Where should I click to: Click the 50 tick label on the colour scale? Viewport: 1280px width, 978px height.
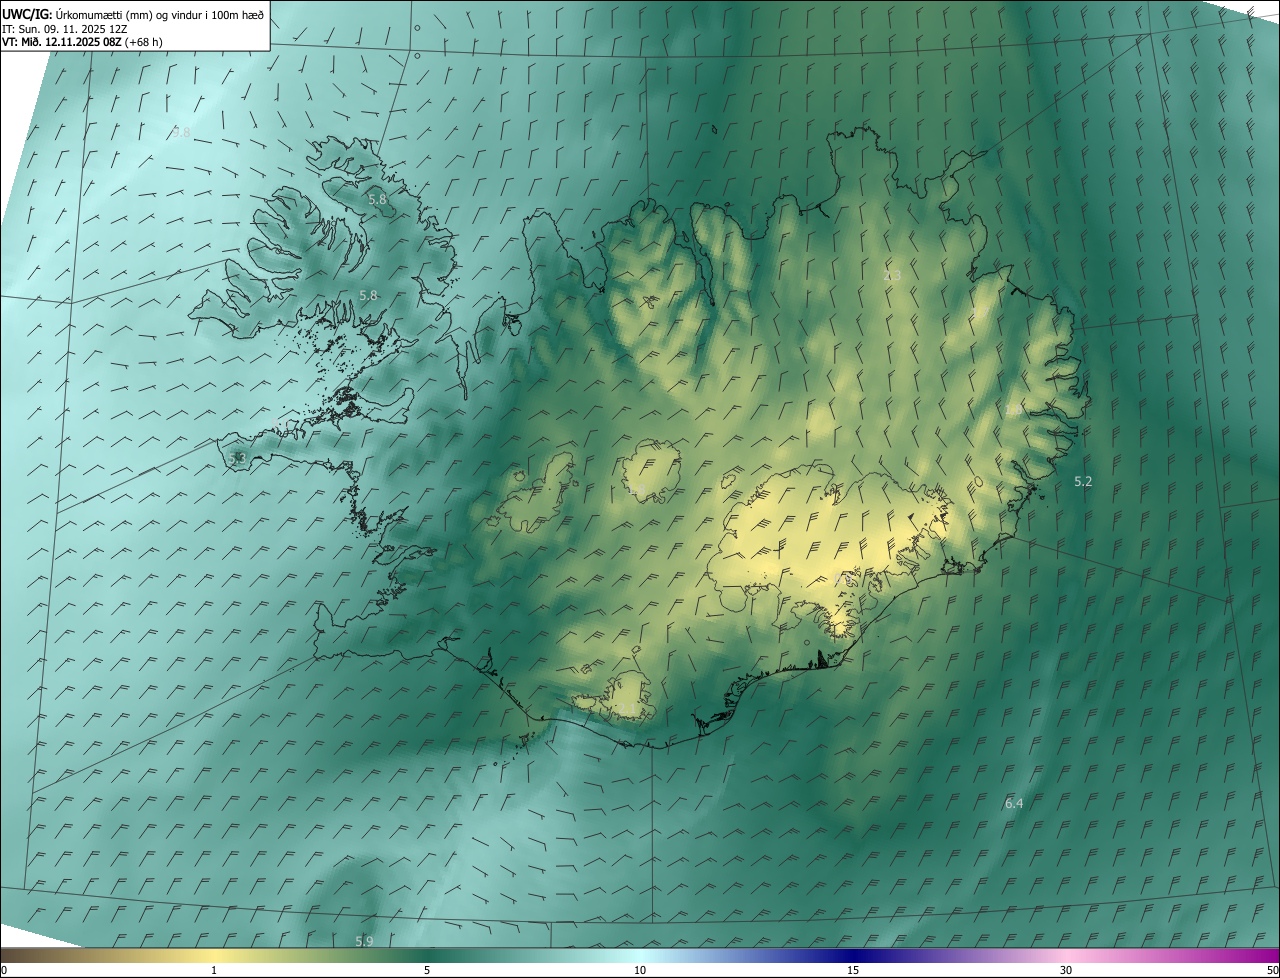coord(1272,970)
